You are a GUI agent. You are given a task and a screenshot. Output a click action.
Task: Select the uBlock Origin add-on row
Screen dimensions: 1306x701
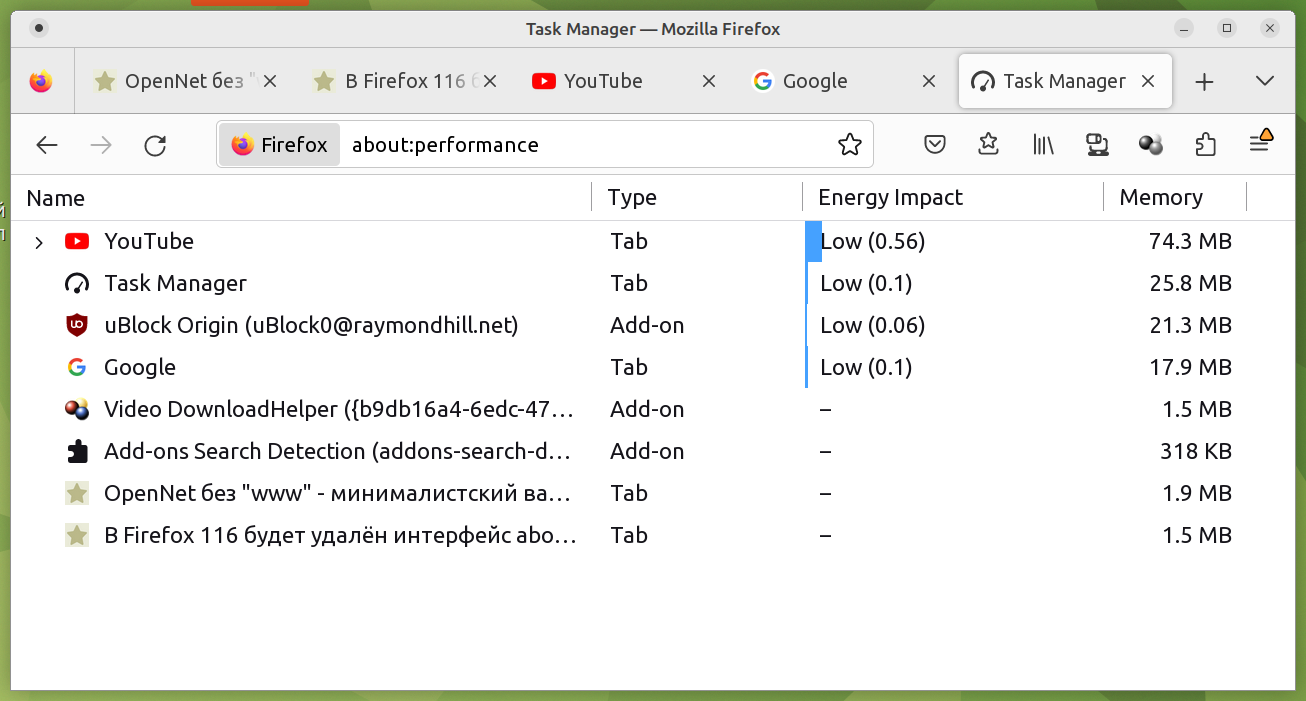coord(311,326)
